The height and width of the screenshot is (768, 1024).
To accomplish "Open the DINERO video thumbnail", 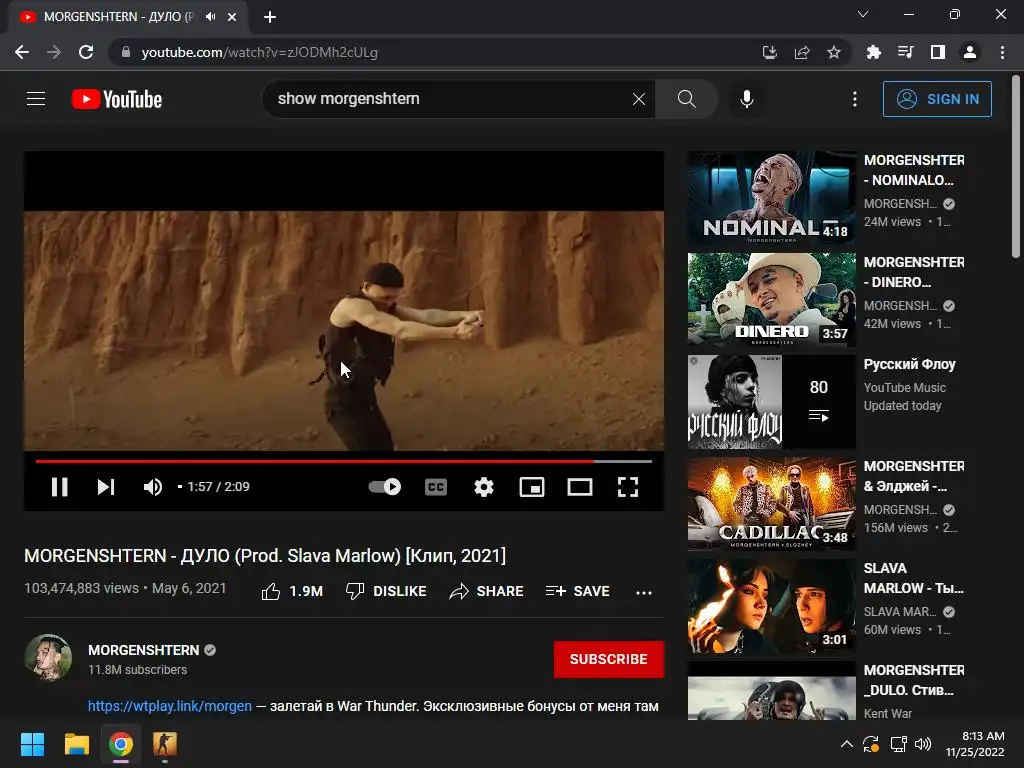I will (x=772, y=300).
